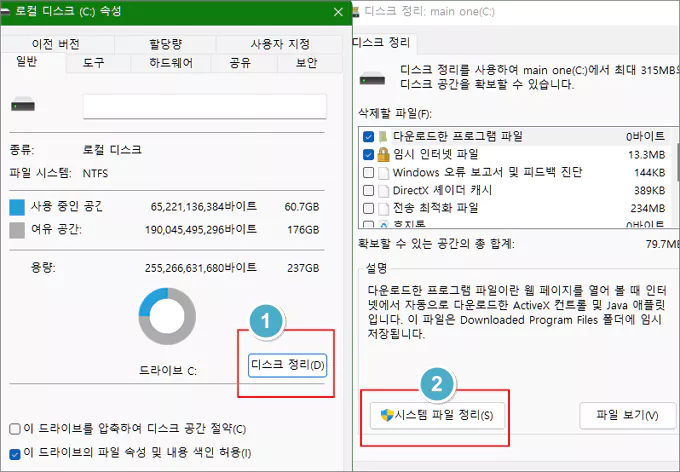Click the gray 여유 공간 color square
This screenshot has width=680, height=472.
tap(17, 230)
